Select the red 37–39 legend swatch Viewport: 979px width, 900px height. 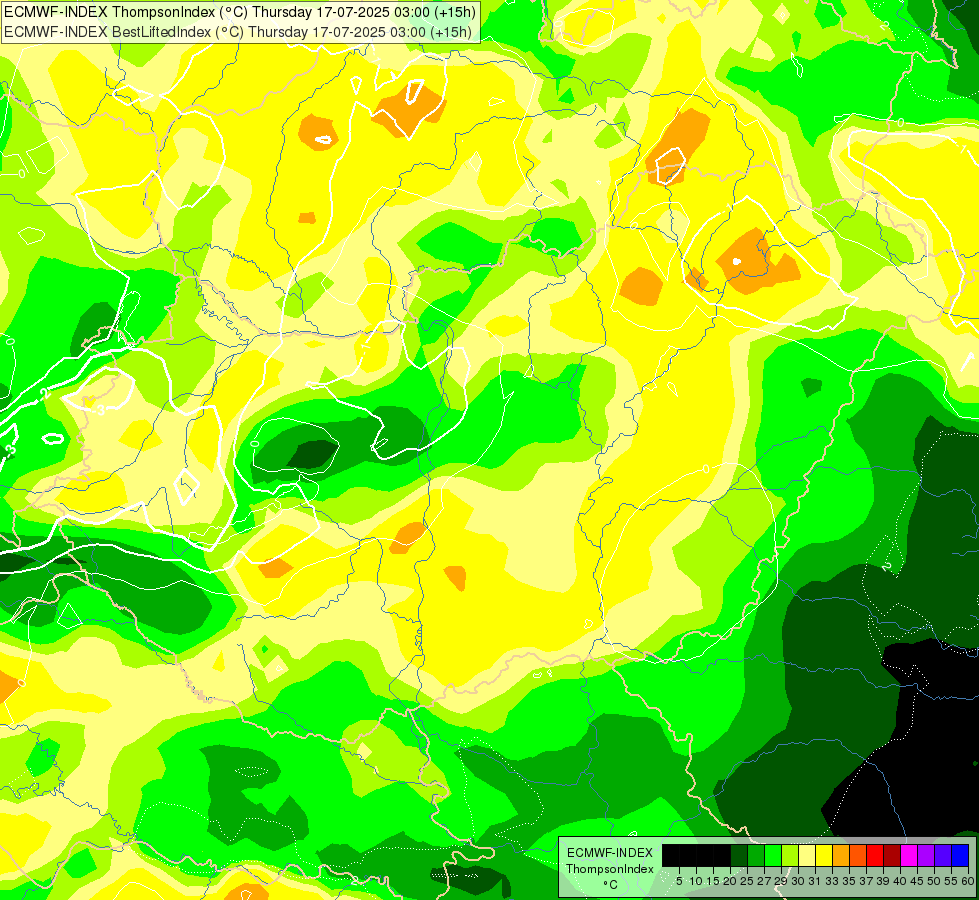click(x=875, y=855)
